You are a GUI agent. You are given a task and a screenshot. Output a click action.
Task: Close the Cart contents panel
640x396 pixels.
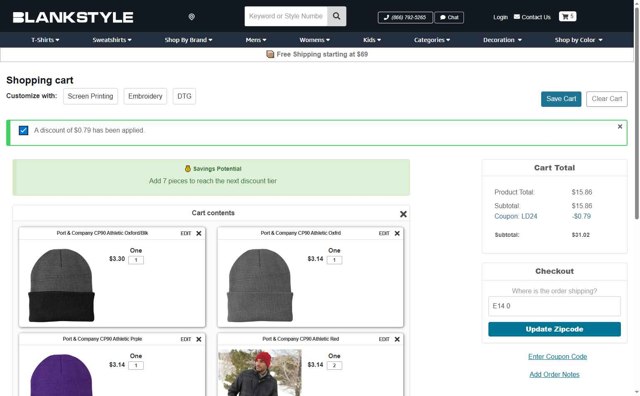click(403, 214)
